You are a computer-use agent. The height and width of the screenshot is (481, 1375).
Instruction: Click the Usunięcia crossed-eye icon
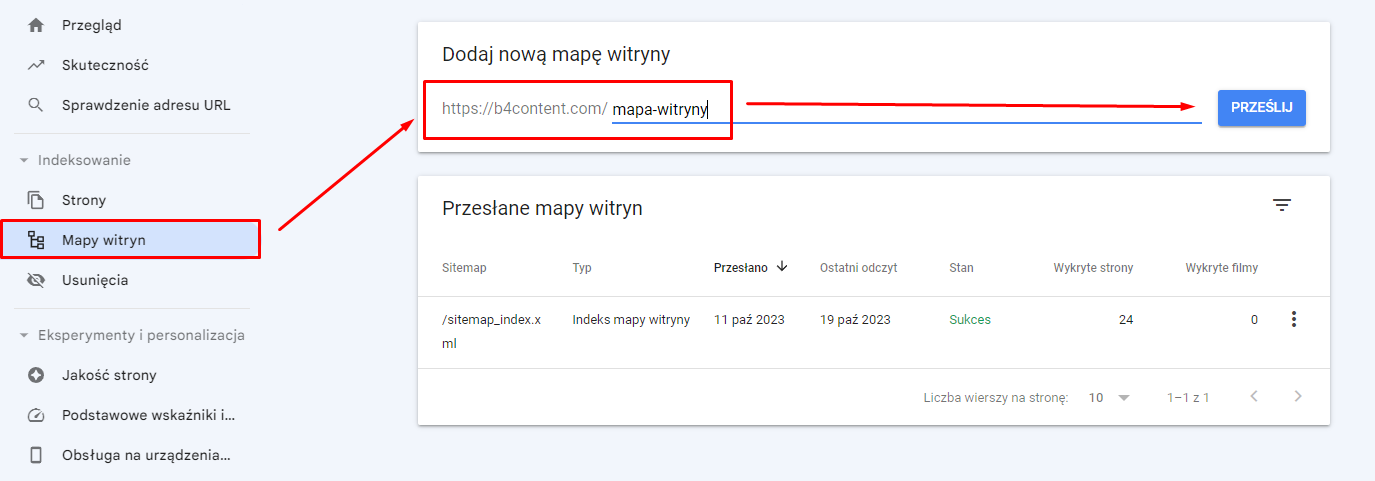36,280
